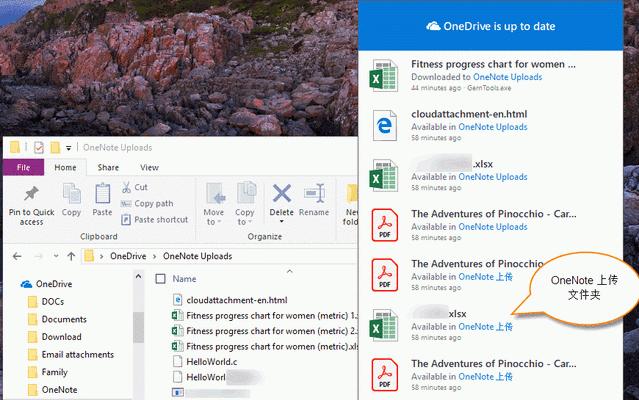Click the navigation pane scrollbar thumb
639x400 pixels.
(139, 327)
